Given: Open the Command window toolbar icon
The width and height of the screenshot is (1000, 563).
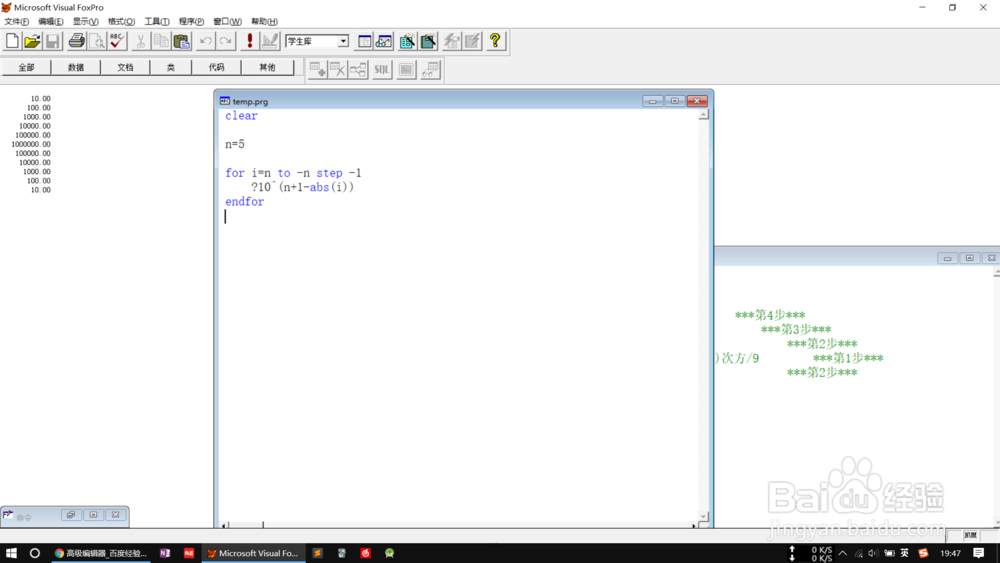Looking at the screenshot, I should (364, 41).
